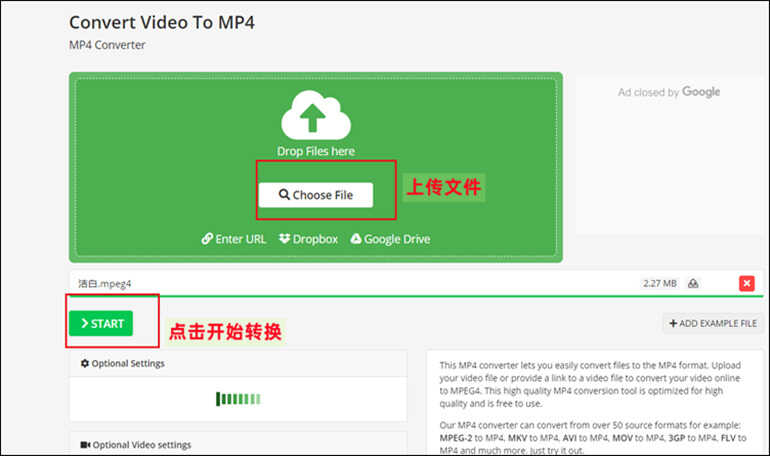Click the Dropbox logo icon
The width and height of the screenshot is (770, 456).
285,239
